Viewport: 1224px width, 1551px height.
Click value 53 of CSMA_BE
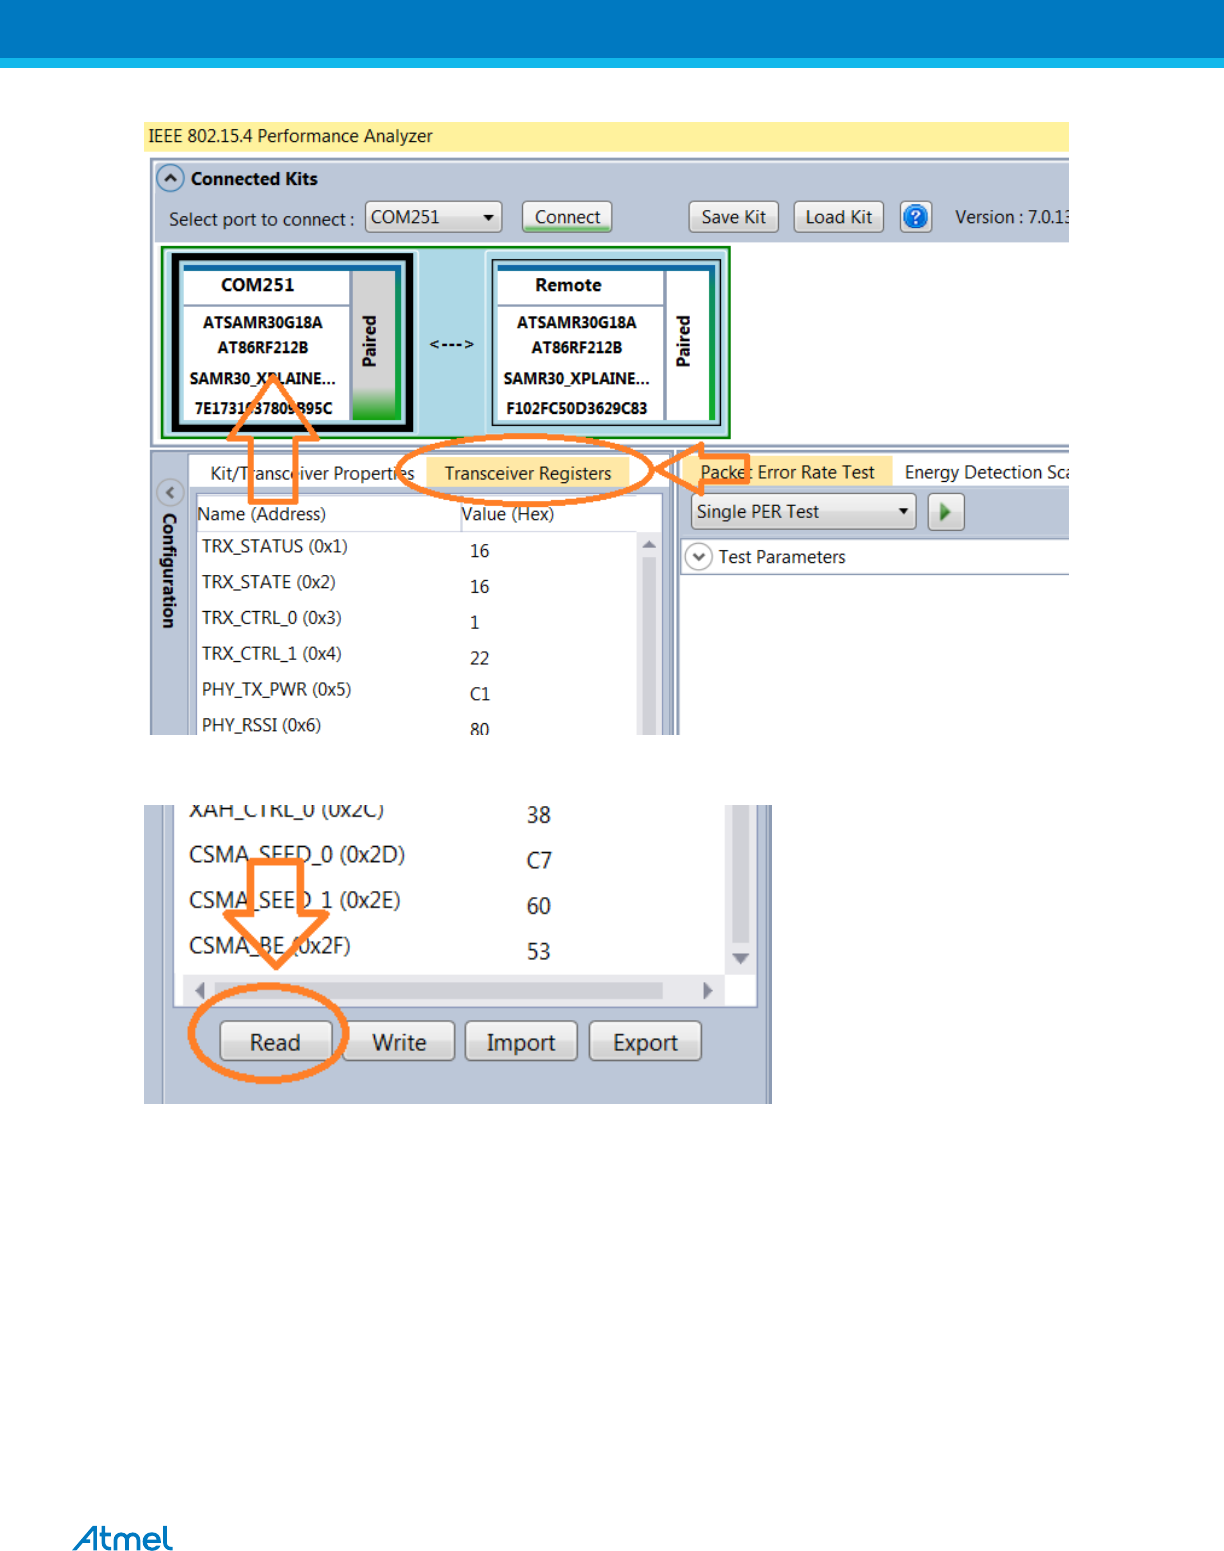tap(539, 951)
